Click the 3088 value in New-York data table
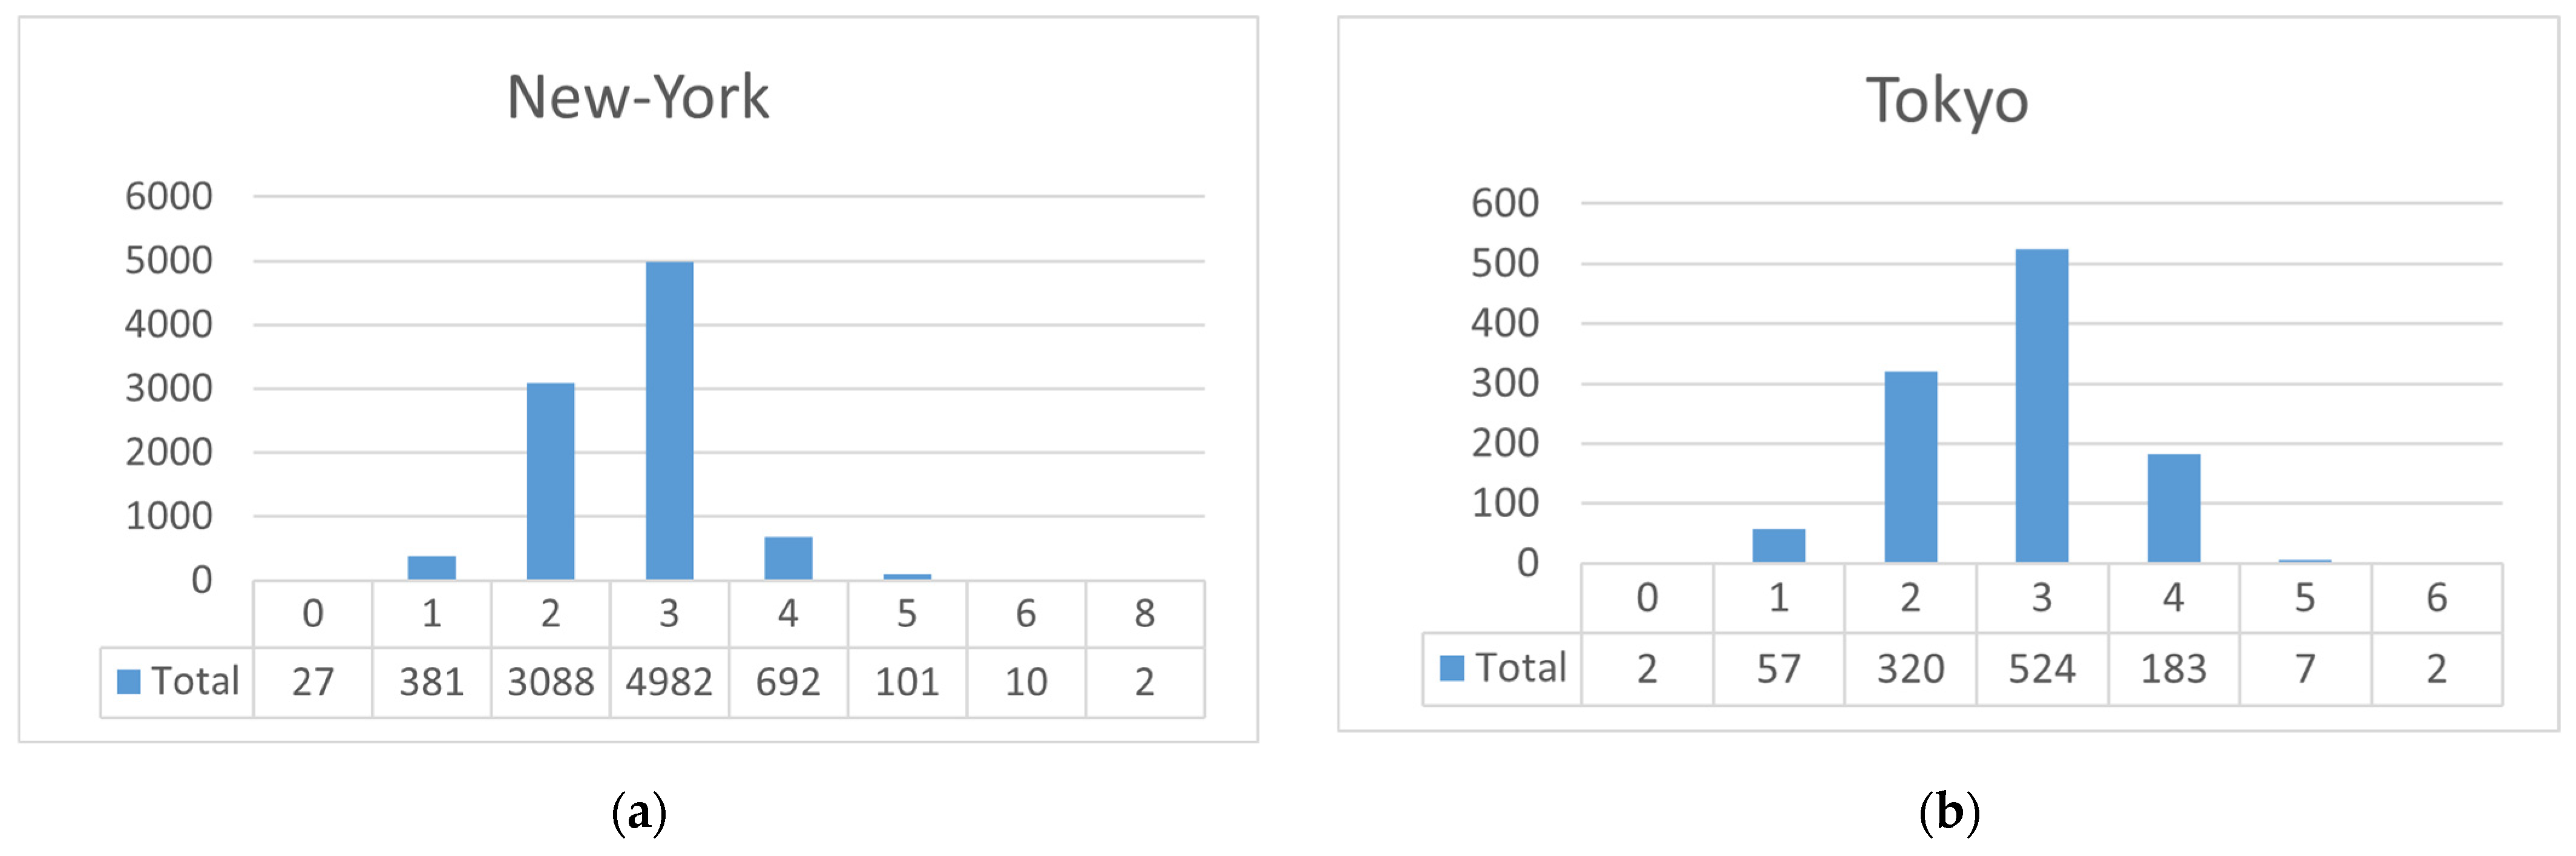 (x=550, y=682)
